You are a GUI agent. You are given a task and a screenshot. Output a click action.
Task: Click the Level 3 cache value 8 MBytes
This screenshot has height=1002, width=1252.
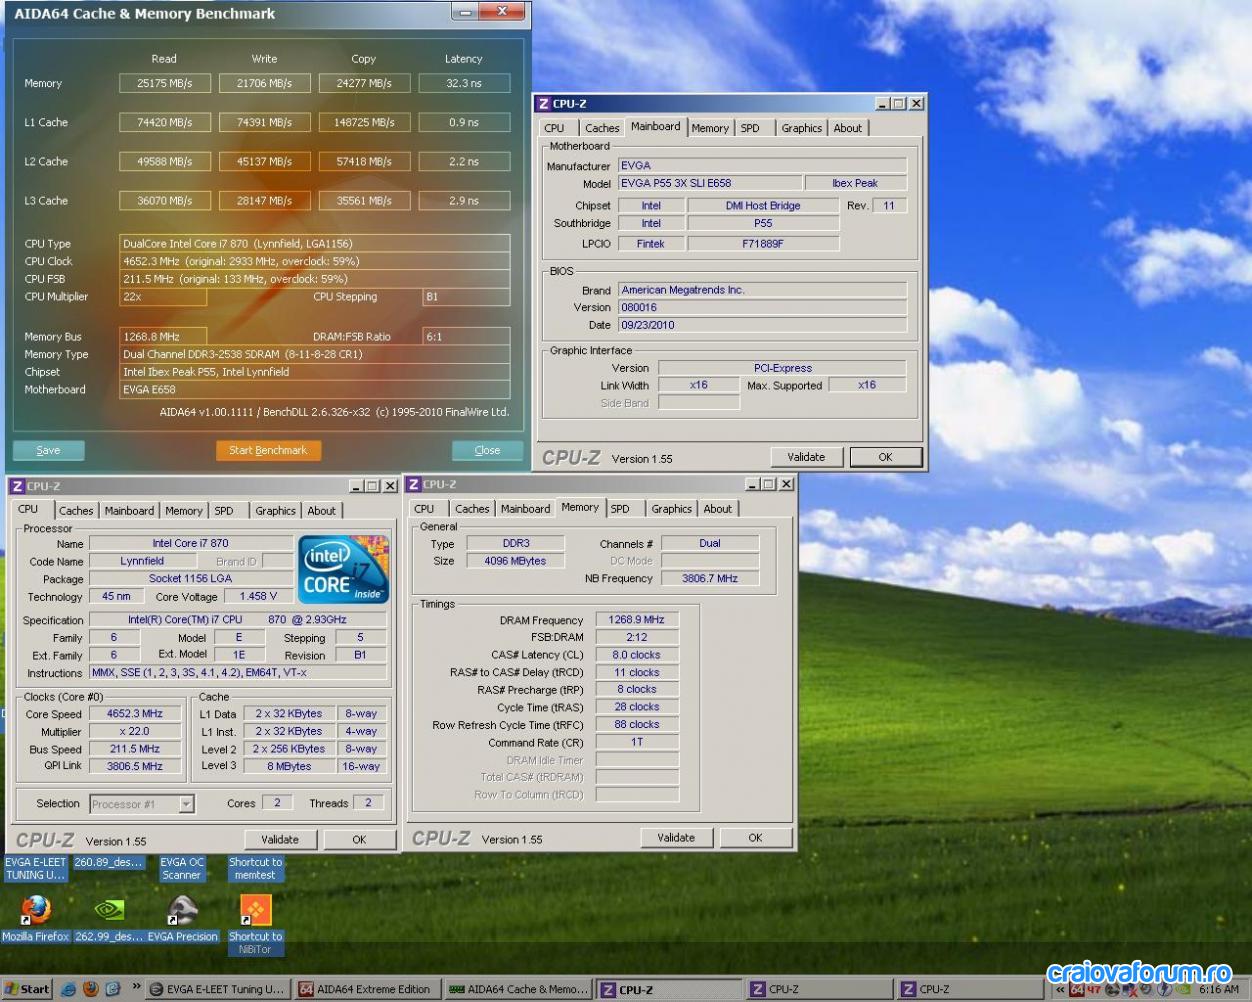289,766
